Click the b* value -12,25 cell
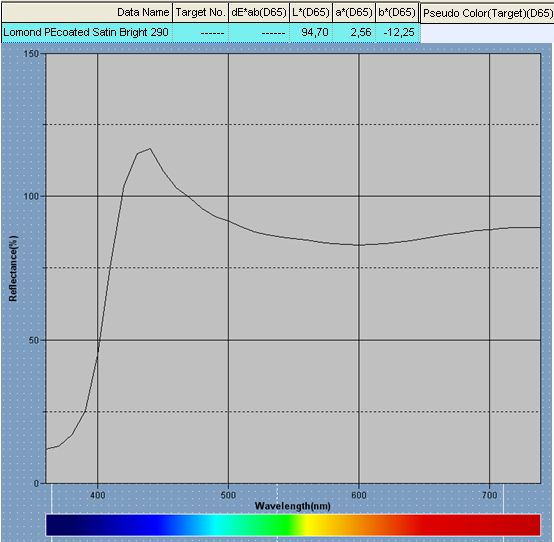Image resolution: width=554 pixels, height=542 pixels. (x=397, y=33)
